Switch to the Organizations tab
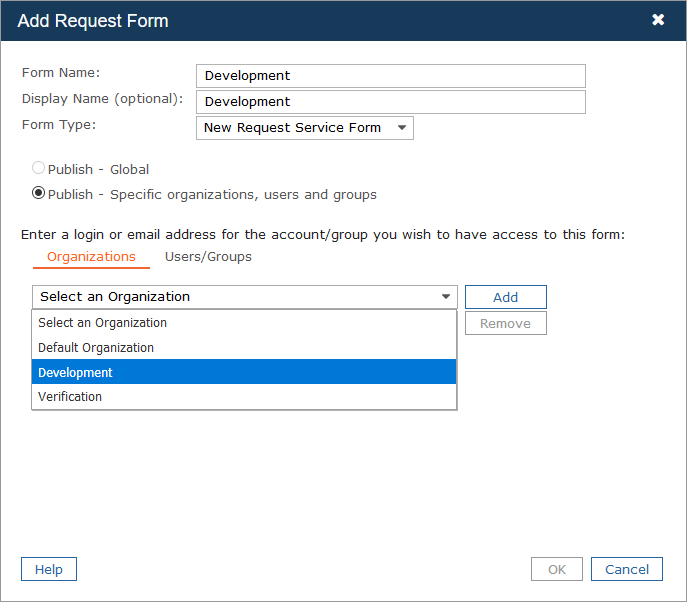Screen dimensions: 687x602 (91, 257)
